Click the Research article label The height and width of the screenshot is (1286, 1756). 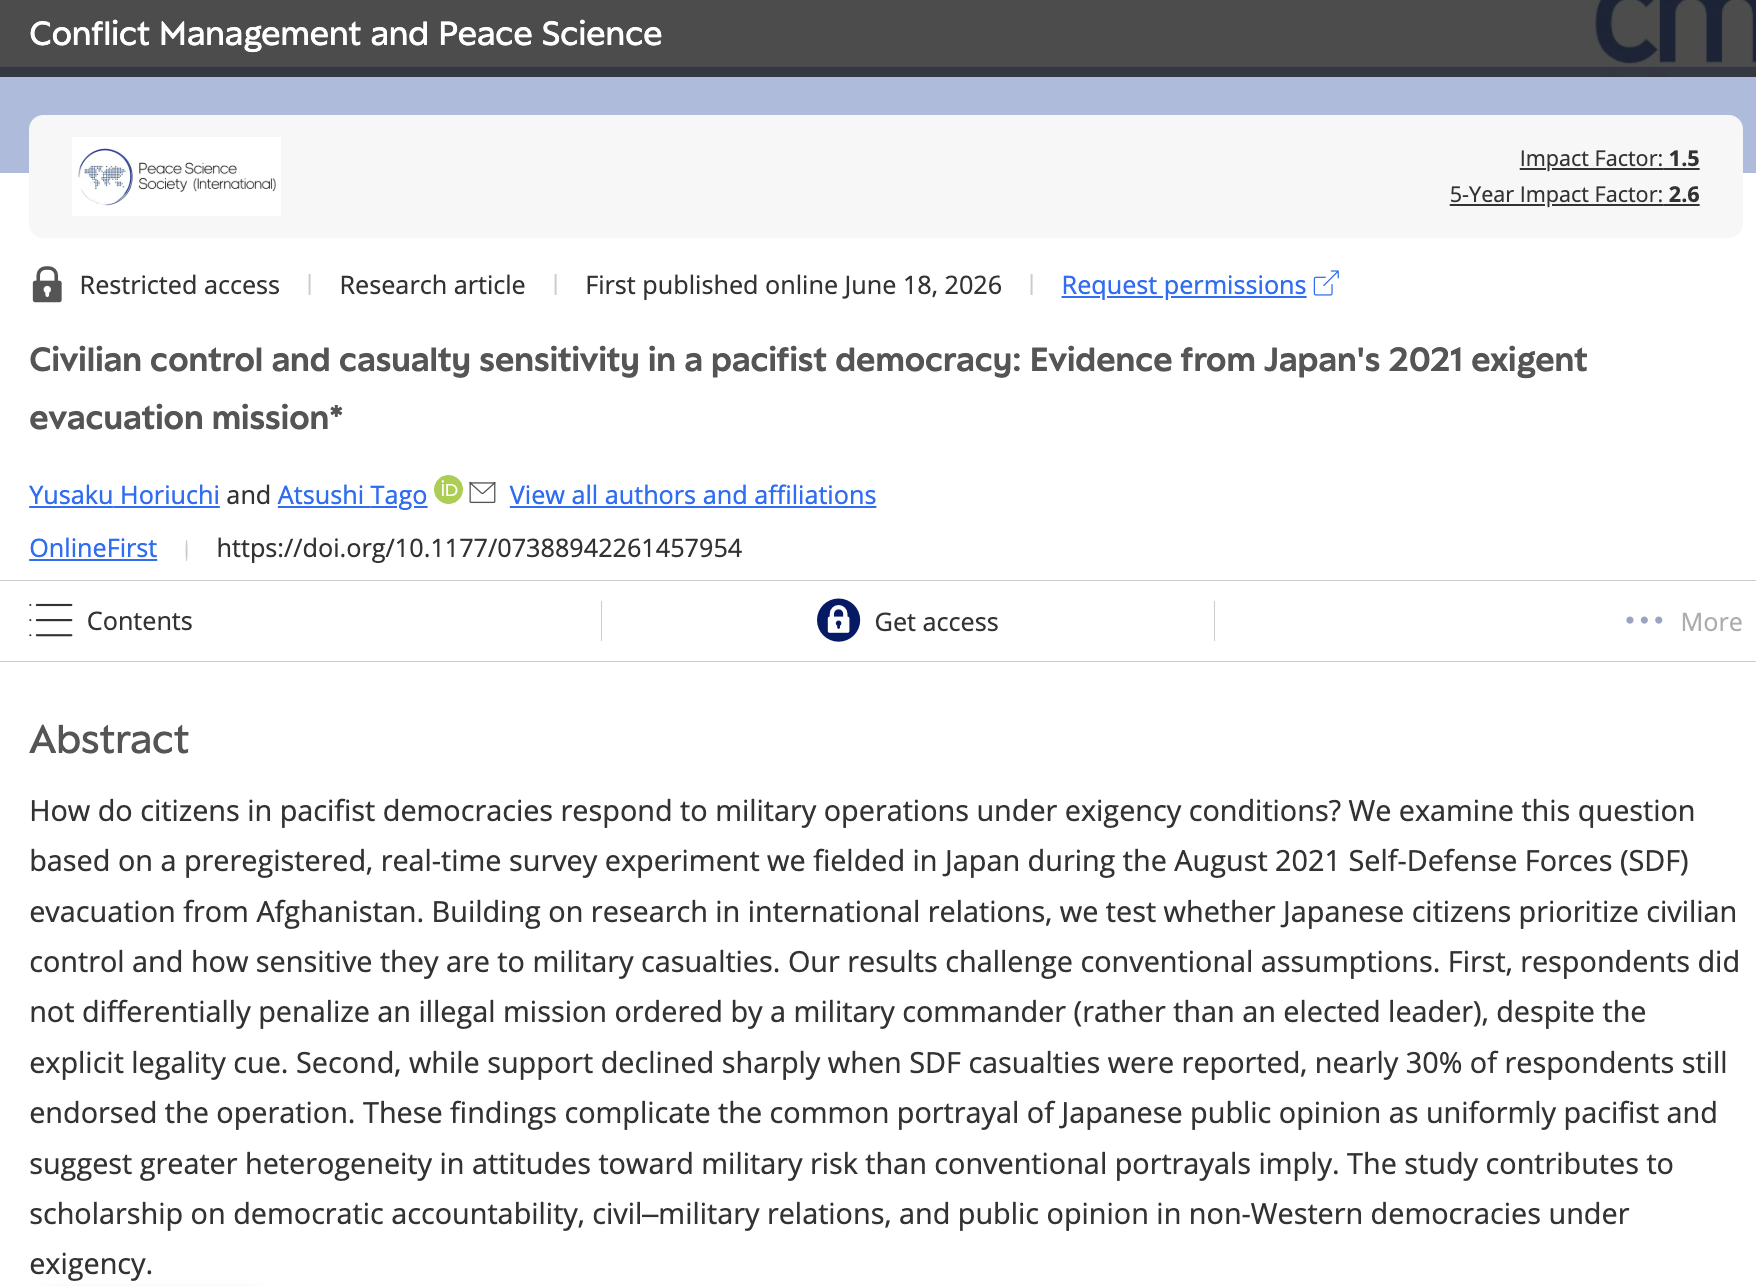pos(432,285)
